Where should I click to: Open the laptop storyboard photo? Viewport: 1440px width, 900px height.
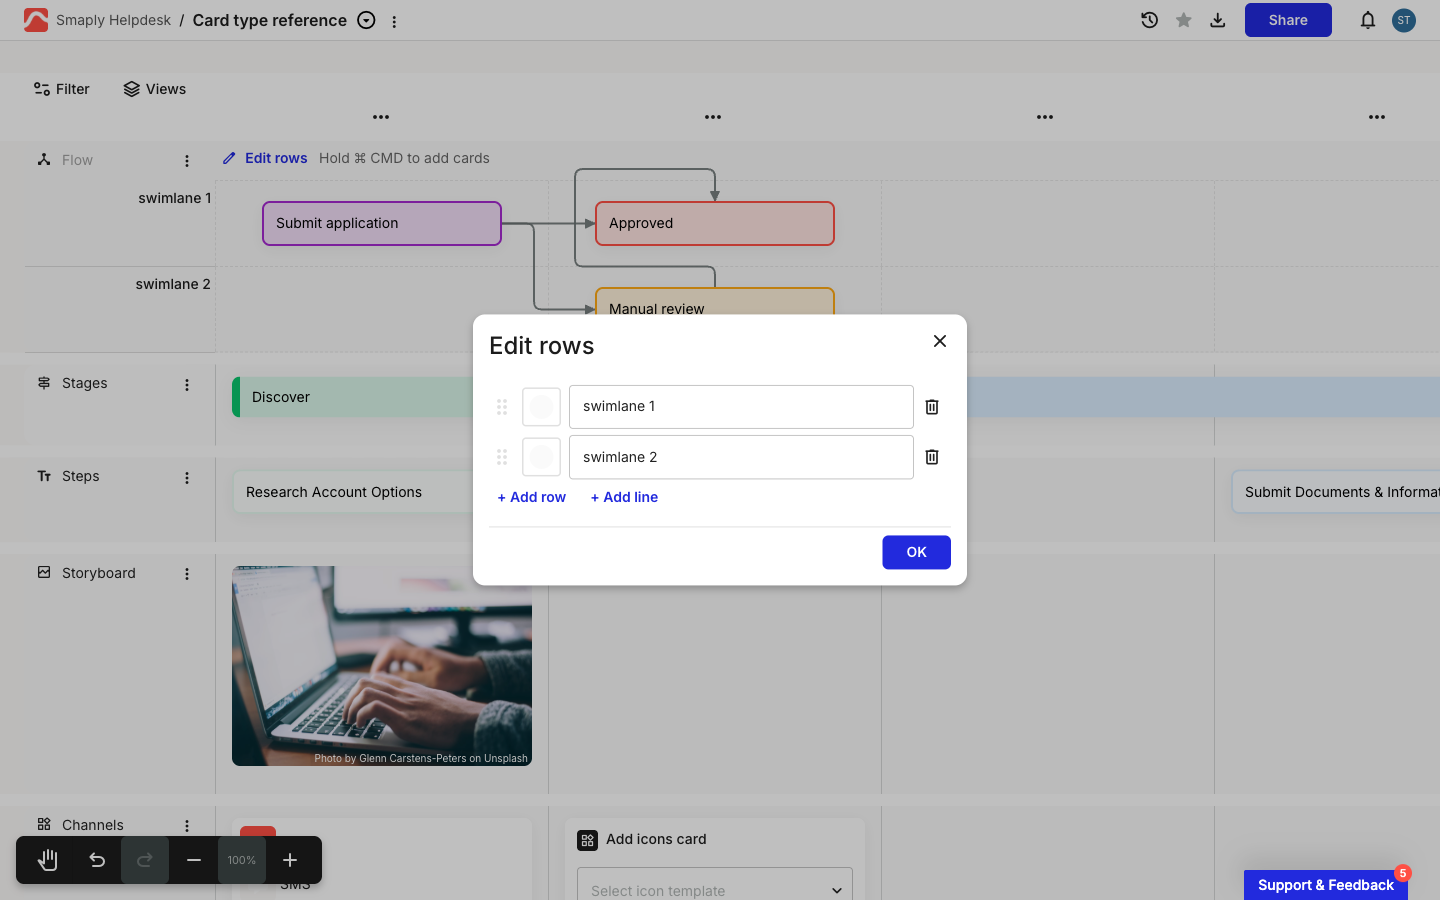382,666
